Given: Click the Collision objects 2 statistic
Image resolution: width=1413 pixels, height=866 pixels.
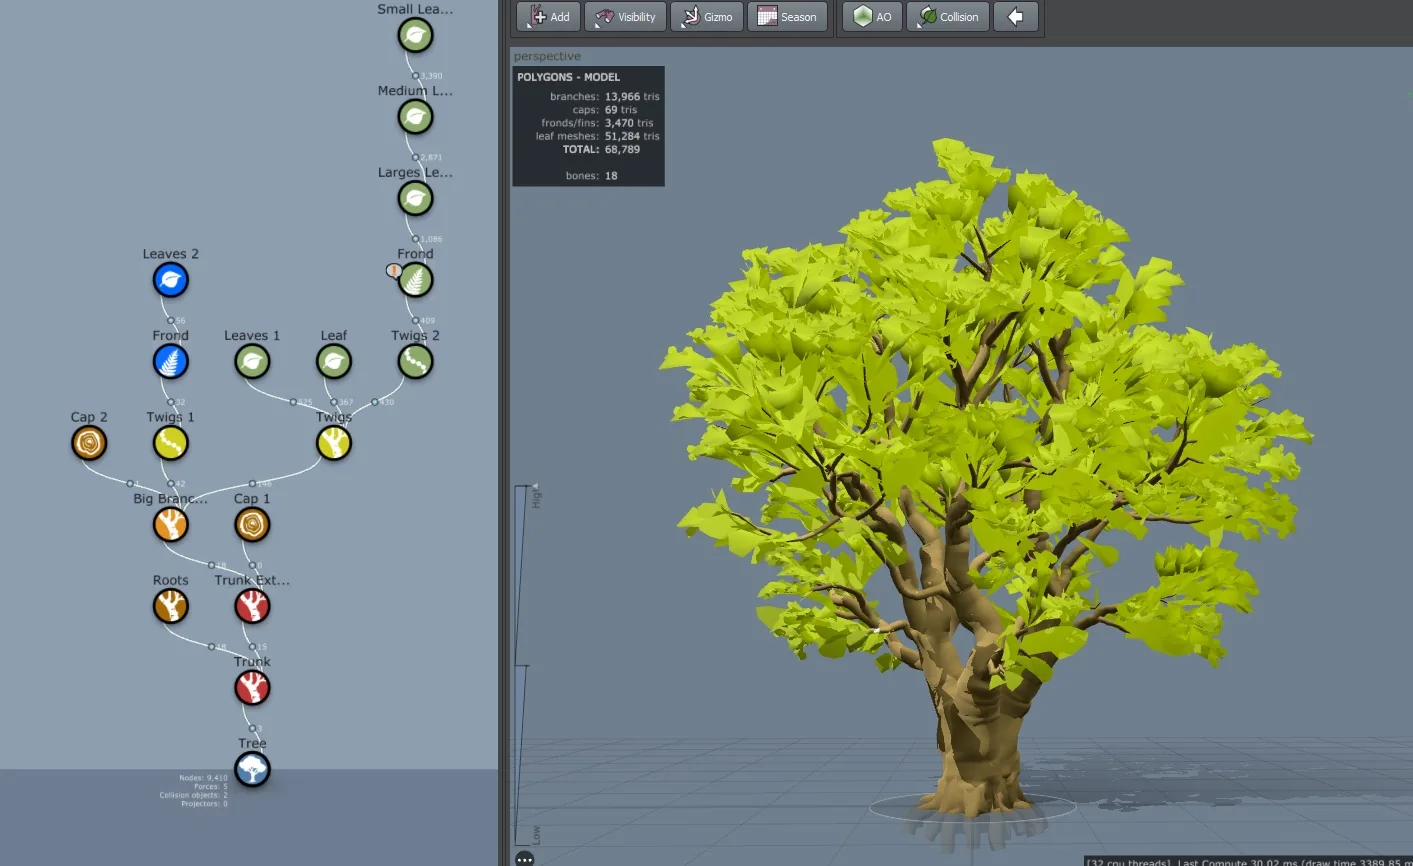Looking at the screenshot, I should pos(193,796).
